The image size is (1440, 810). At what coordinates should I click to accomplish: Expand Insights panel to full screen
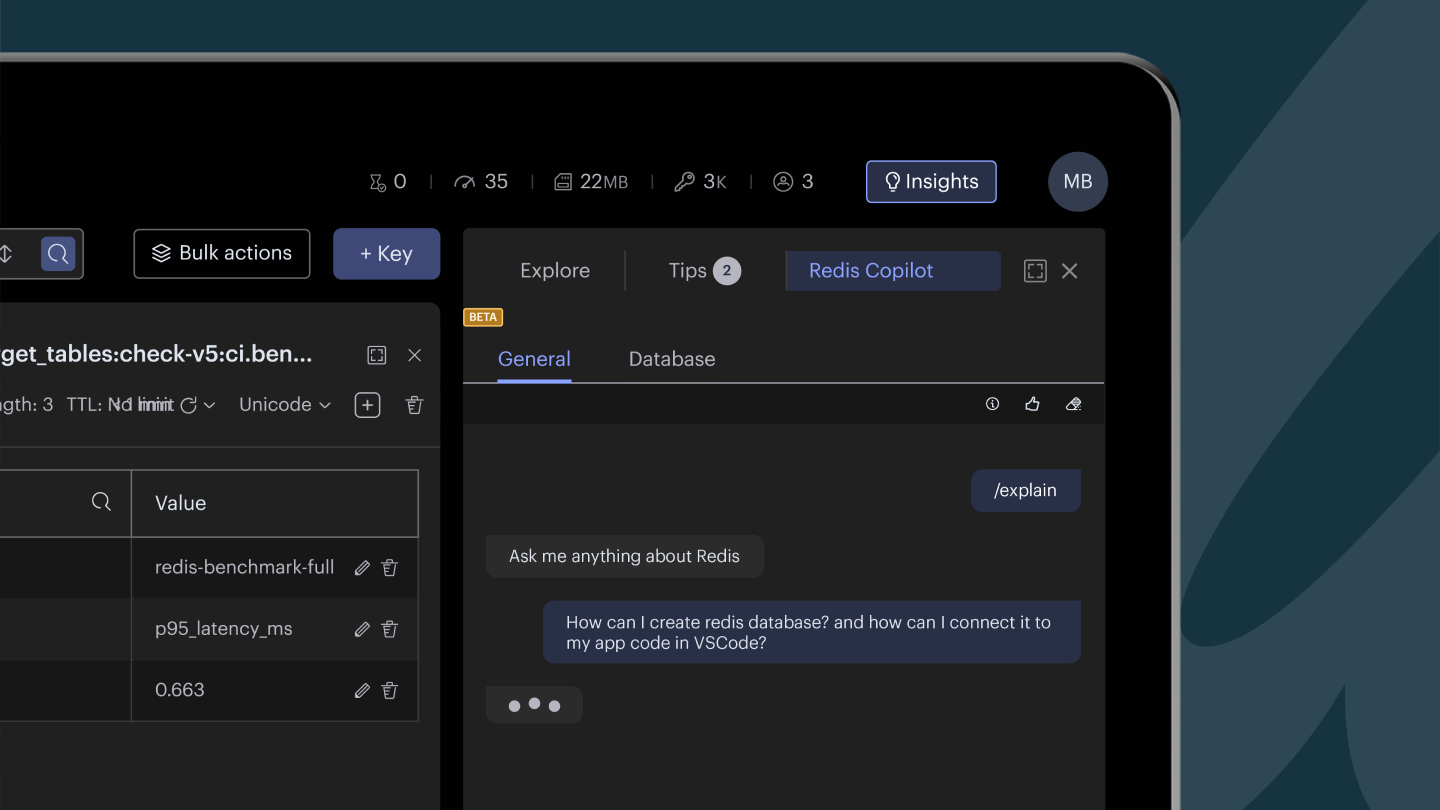pyautogui.click(x=1035, y=271)
